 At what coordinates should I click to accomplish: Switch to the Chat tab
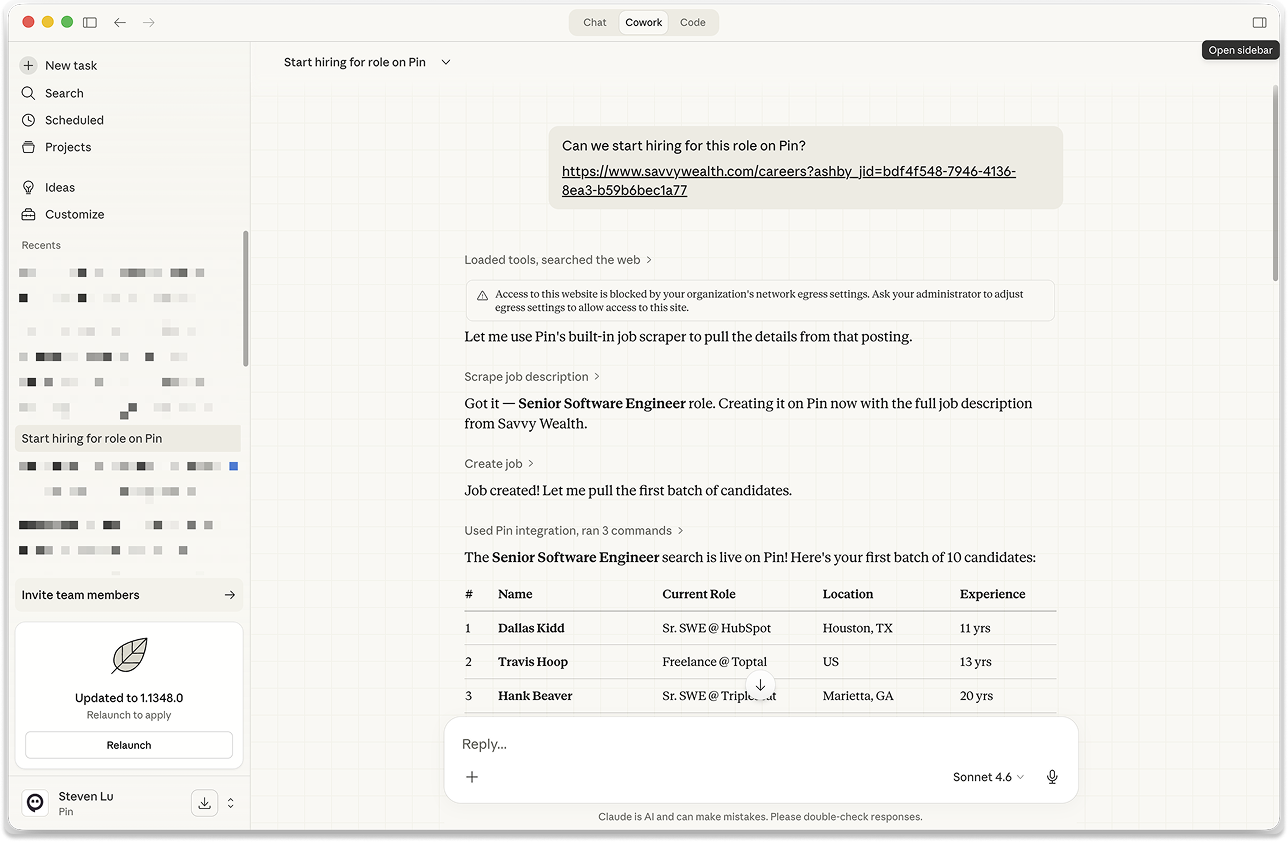(x=595, y=22)
